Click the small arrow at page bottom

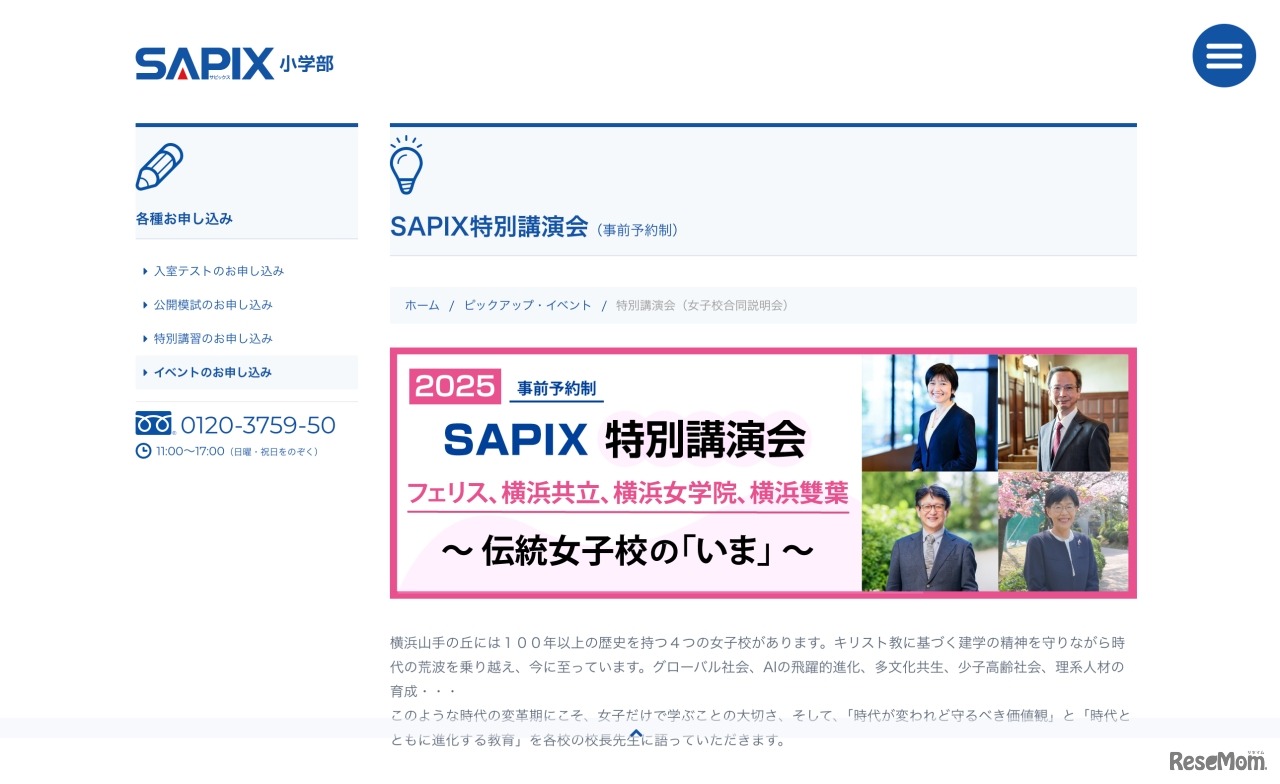636,733
